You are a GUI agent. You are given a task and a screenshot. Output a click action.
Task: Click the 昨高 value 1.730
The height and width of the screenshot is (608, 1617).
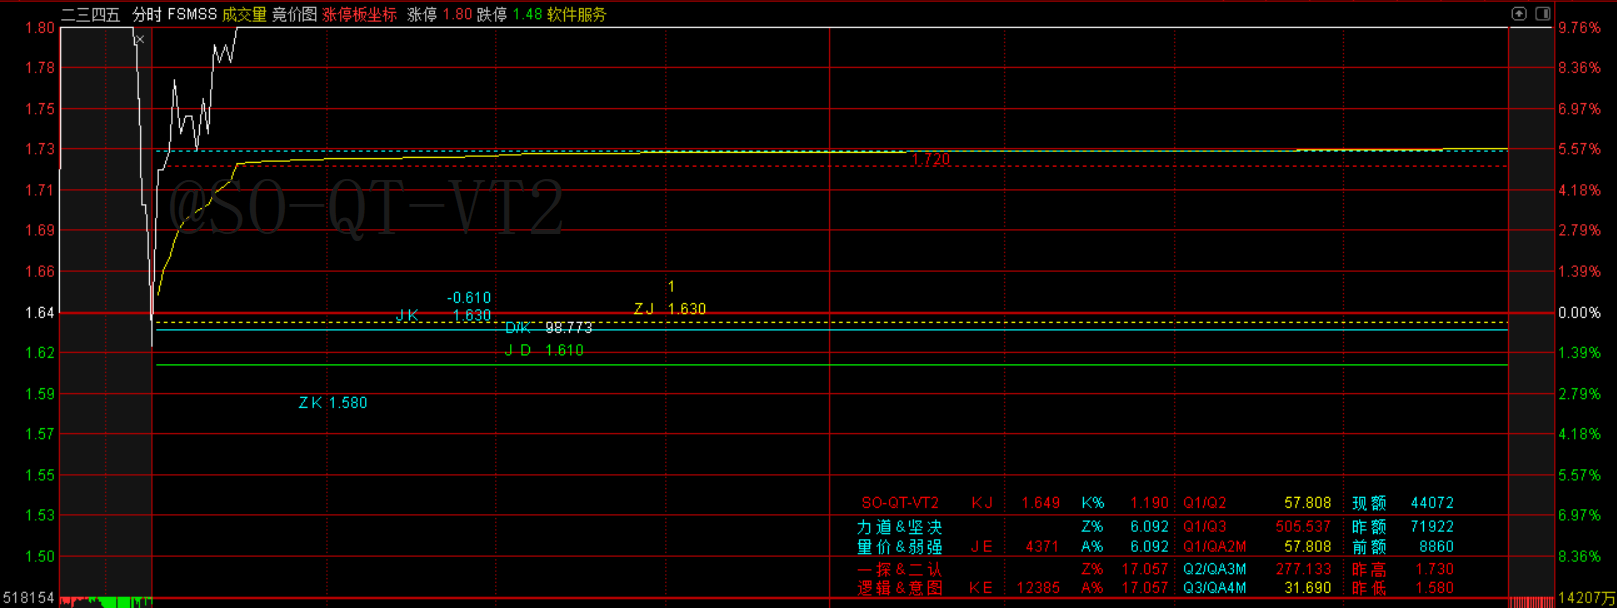click(x=1436, y=569)
